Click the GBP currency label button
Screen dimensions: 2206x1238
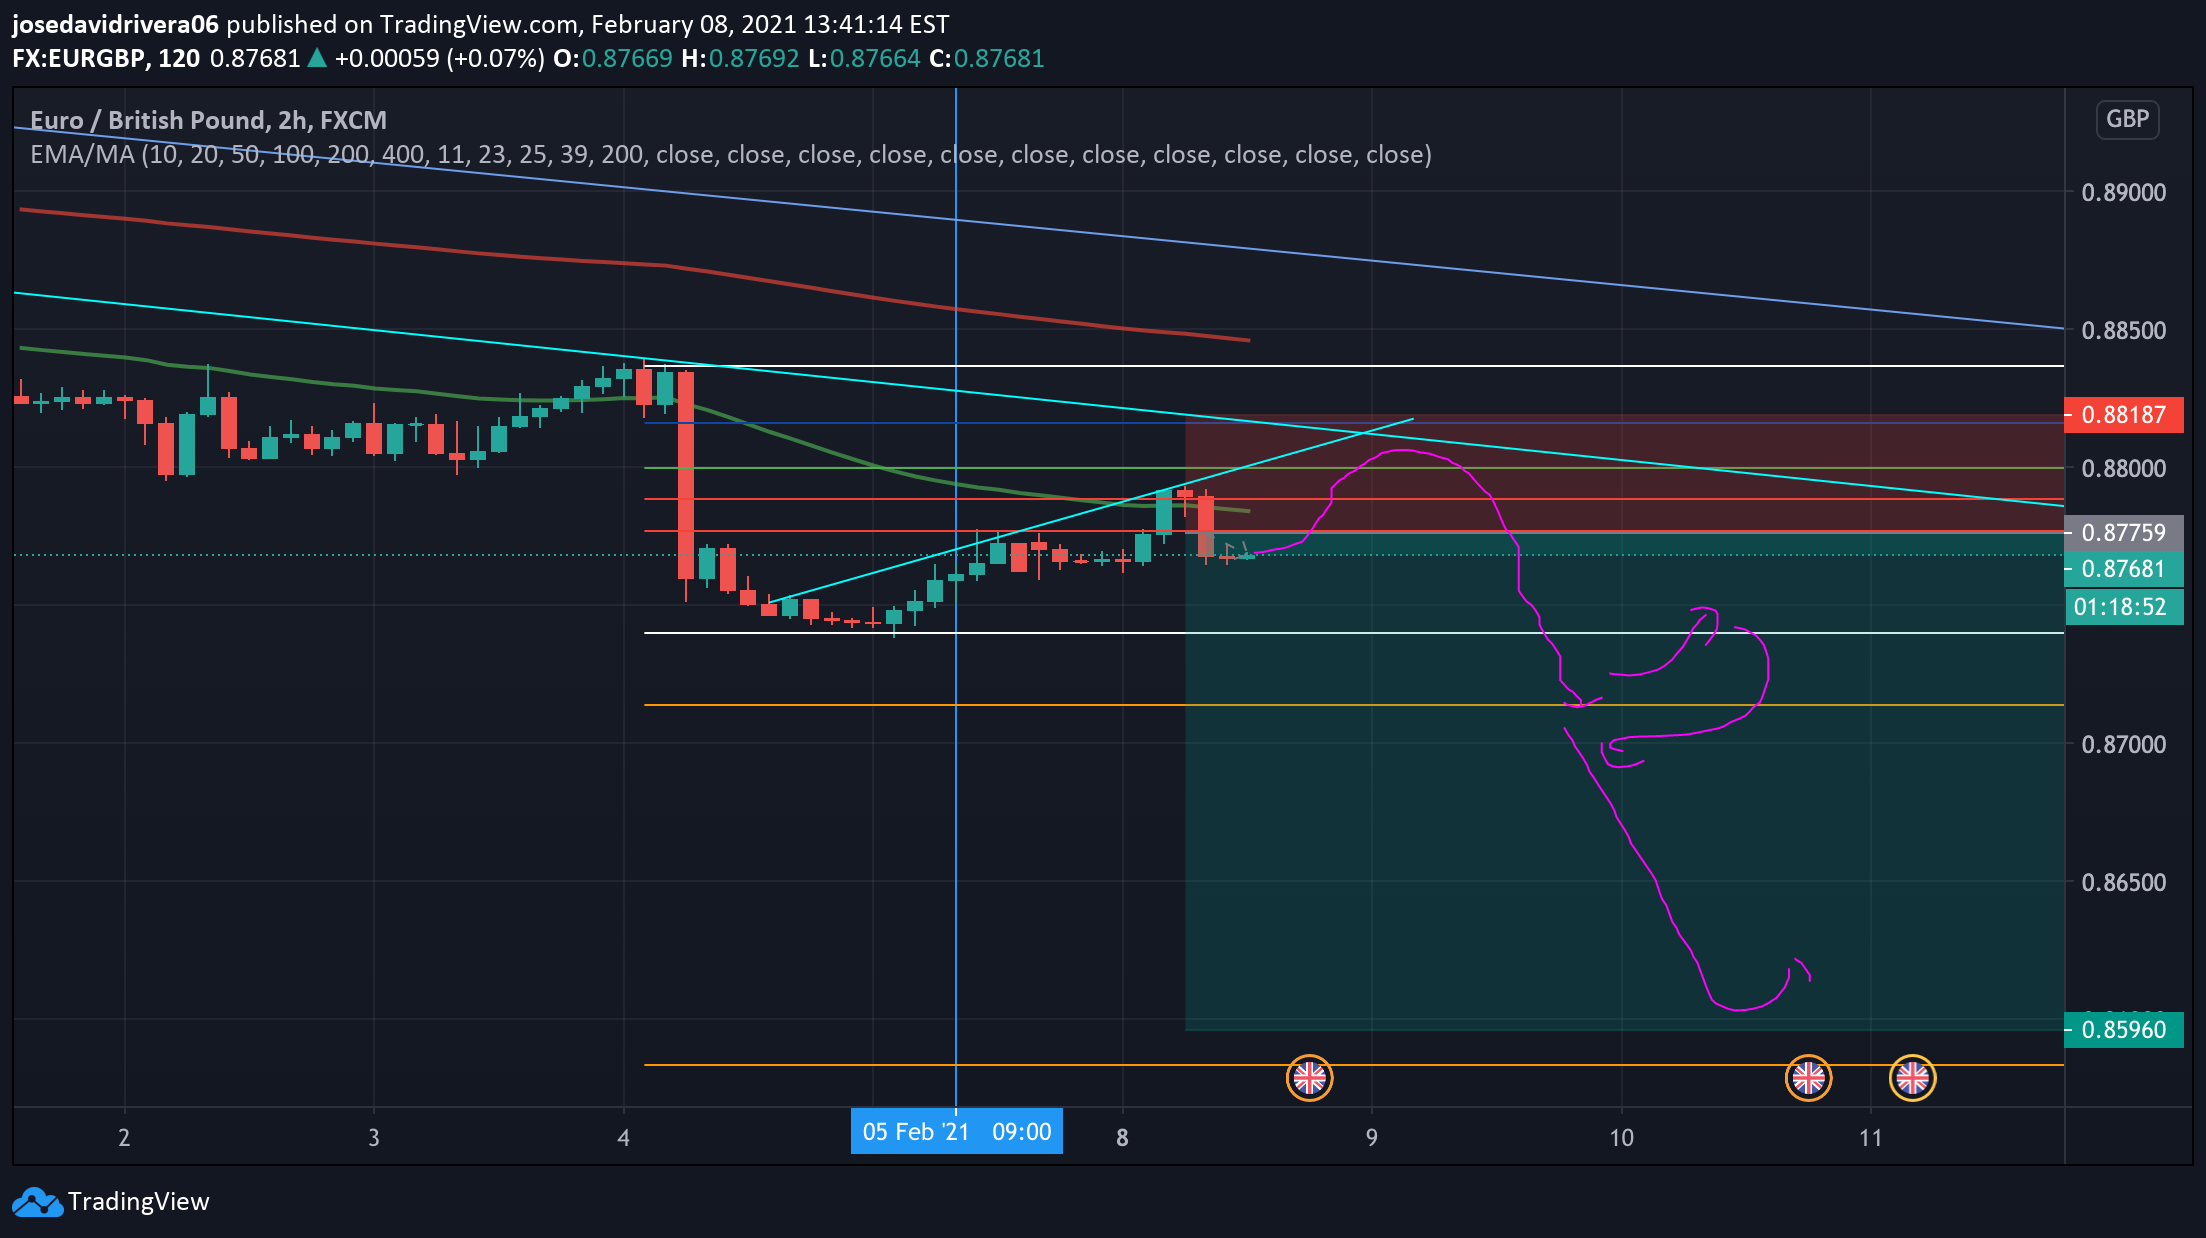(2127, 119)
